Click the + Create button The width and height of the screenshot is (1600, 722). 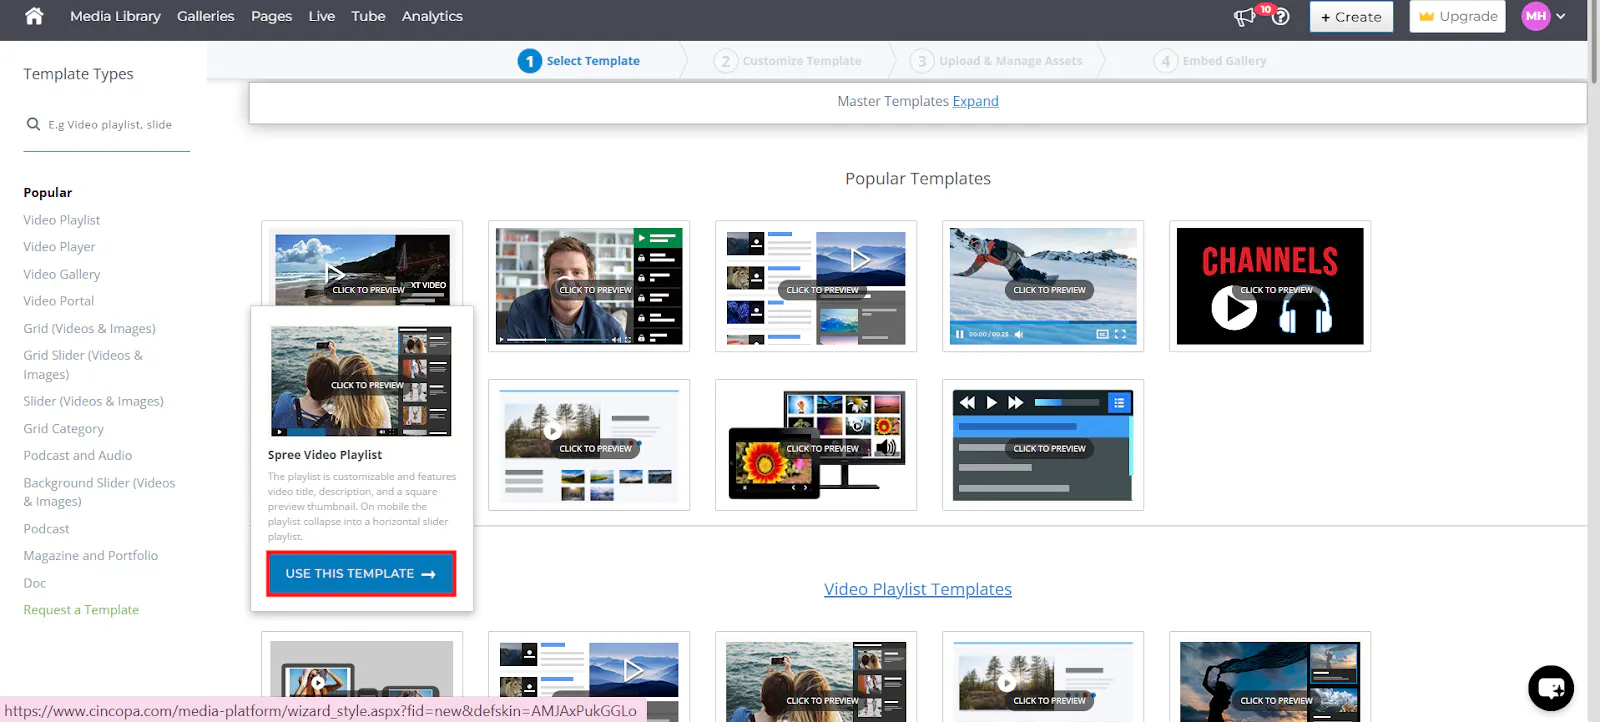click(x=1351, y=17)
